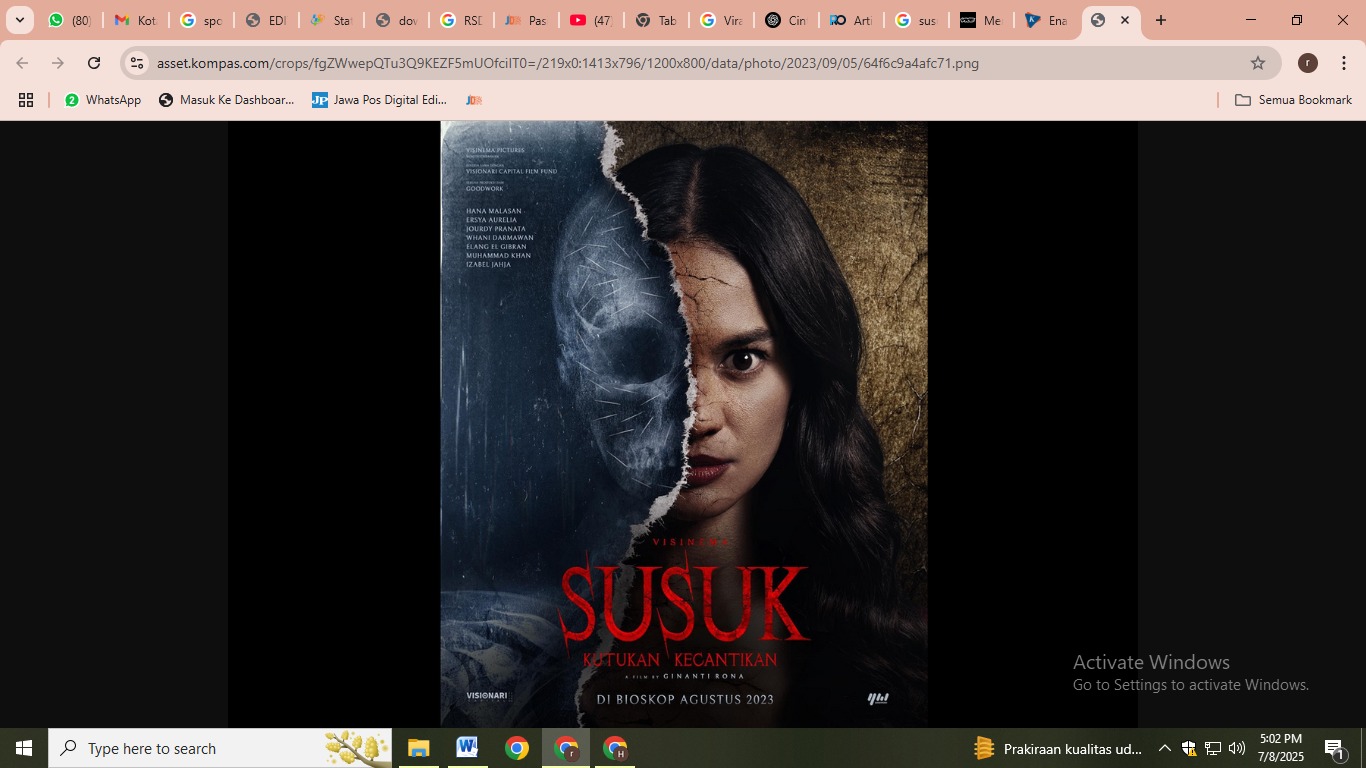Click the taskbar search box
The image size is (1366, 768).
220,748
